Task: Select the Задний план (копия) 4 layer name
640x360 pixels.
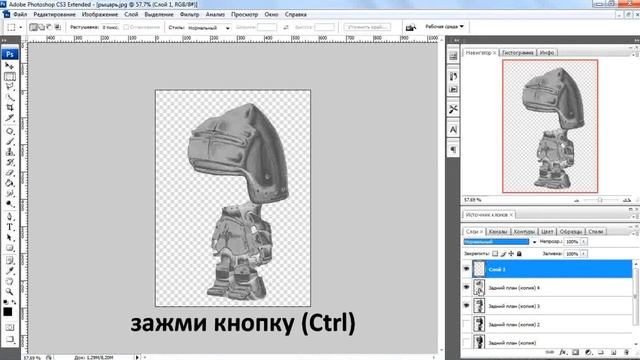Action: [514, 288]
